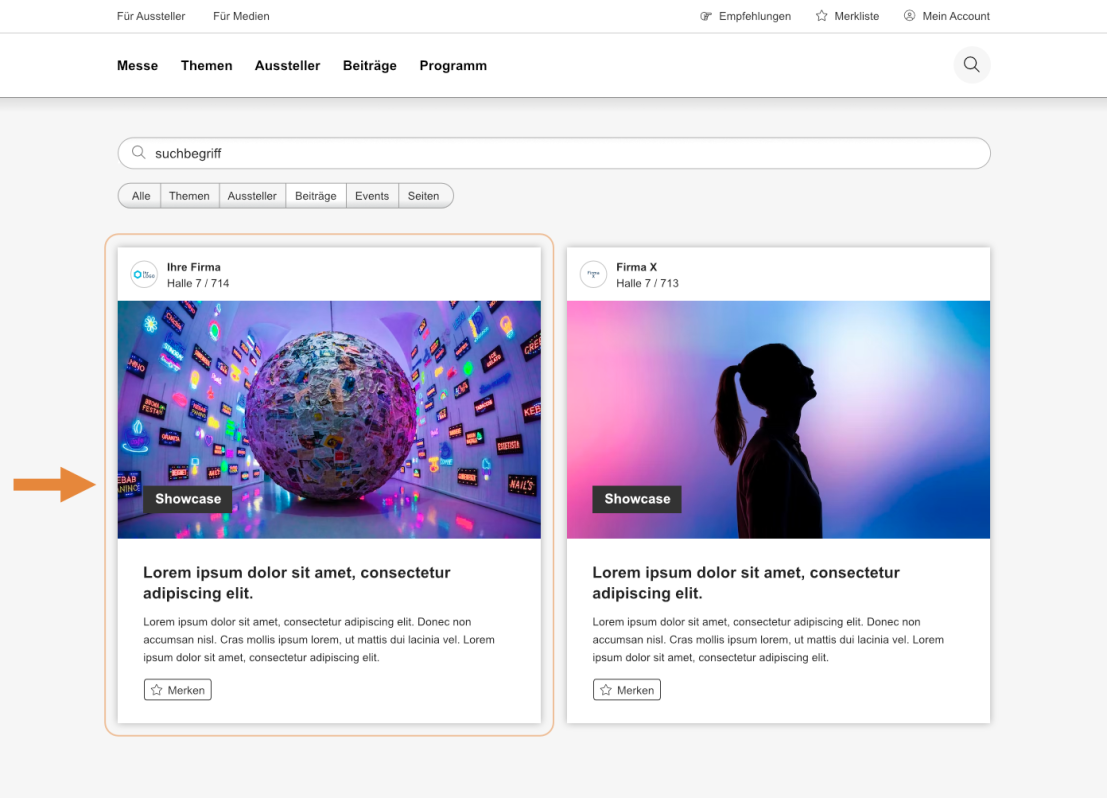Click the Ihre Firma company logo
1107x798 pixels.
click(x=145, y=274)
